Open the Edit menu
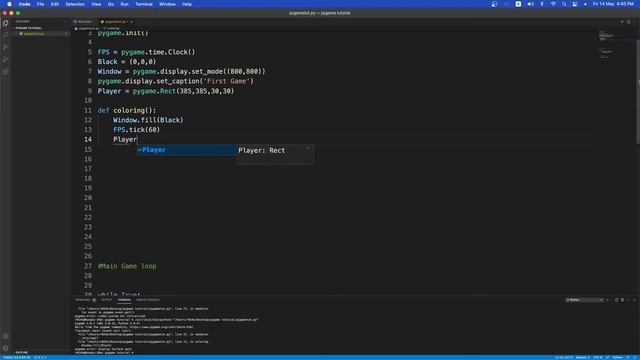Viewport: 640px width, 360px height. [55, 4]
